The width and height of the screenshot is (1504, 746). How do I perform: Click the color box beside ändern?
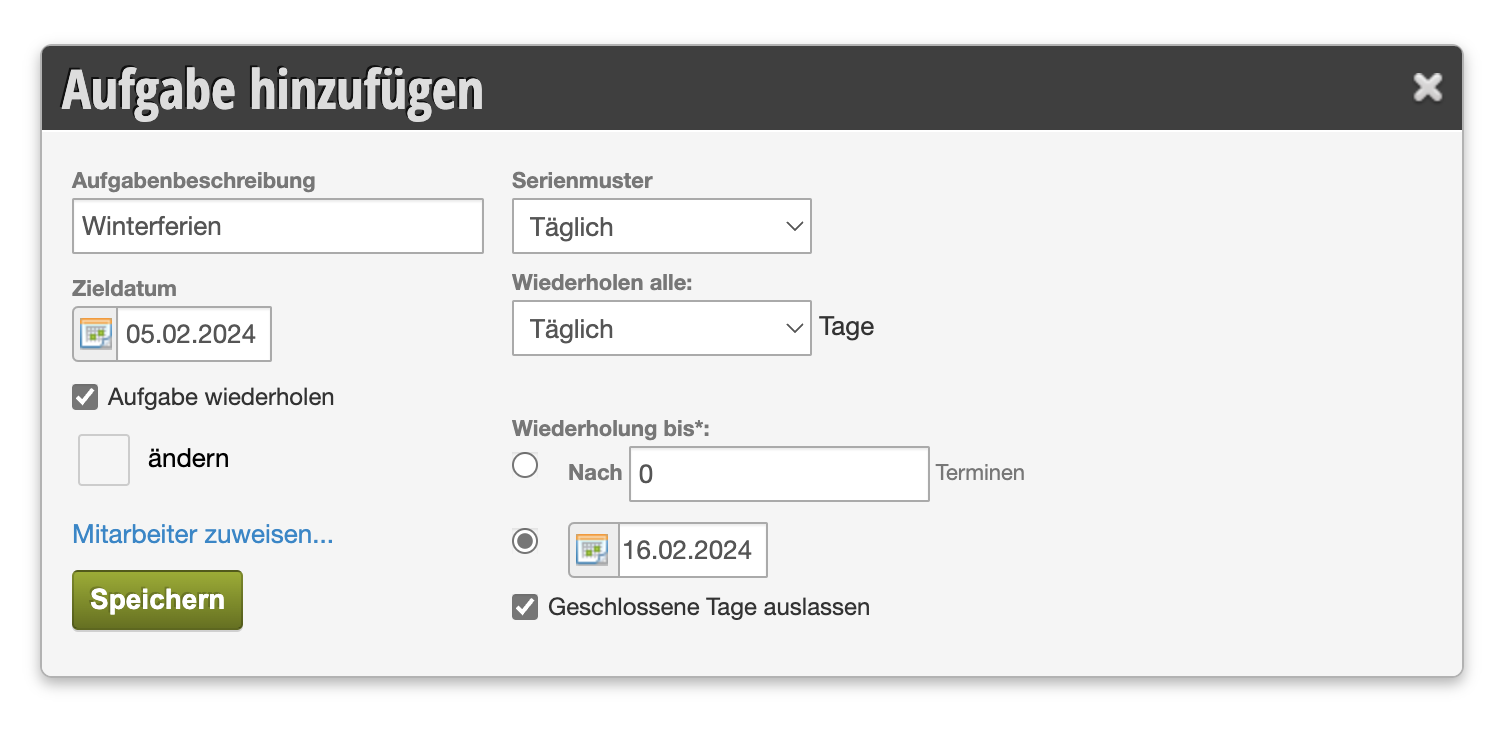click(104, 460)
